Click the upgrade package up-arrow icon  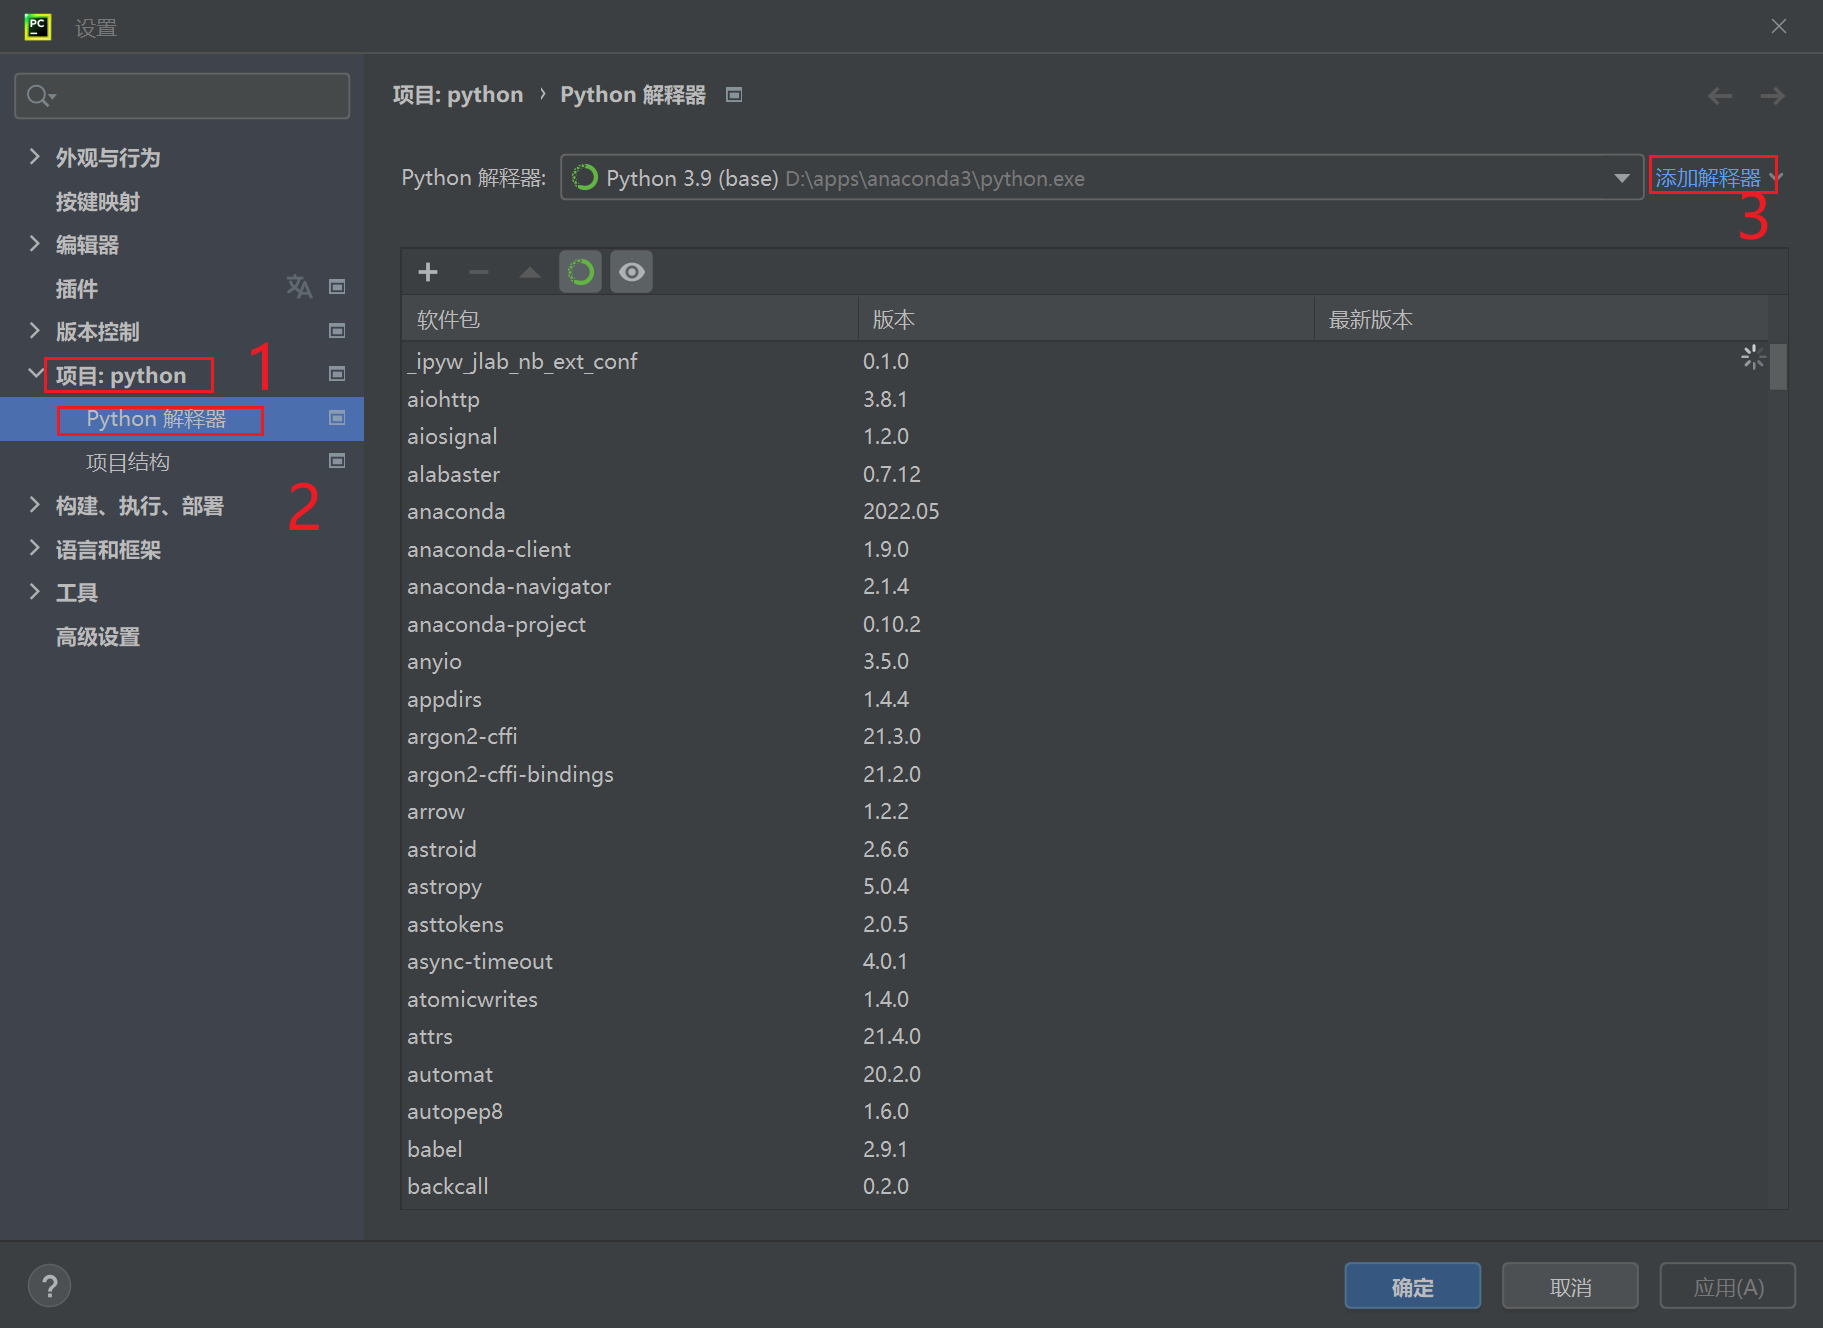pyautogui.click(x=530, y=272)
